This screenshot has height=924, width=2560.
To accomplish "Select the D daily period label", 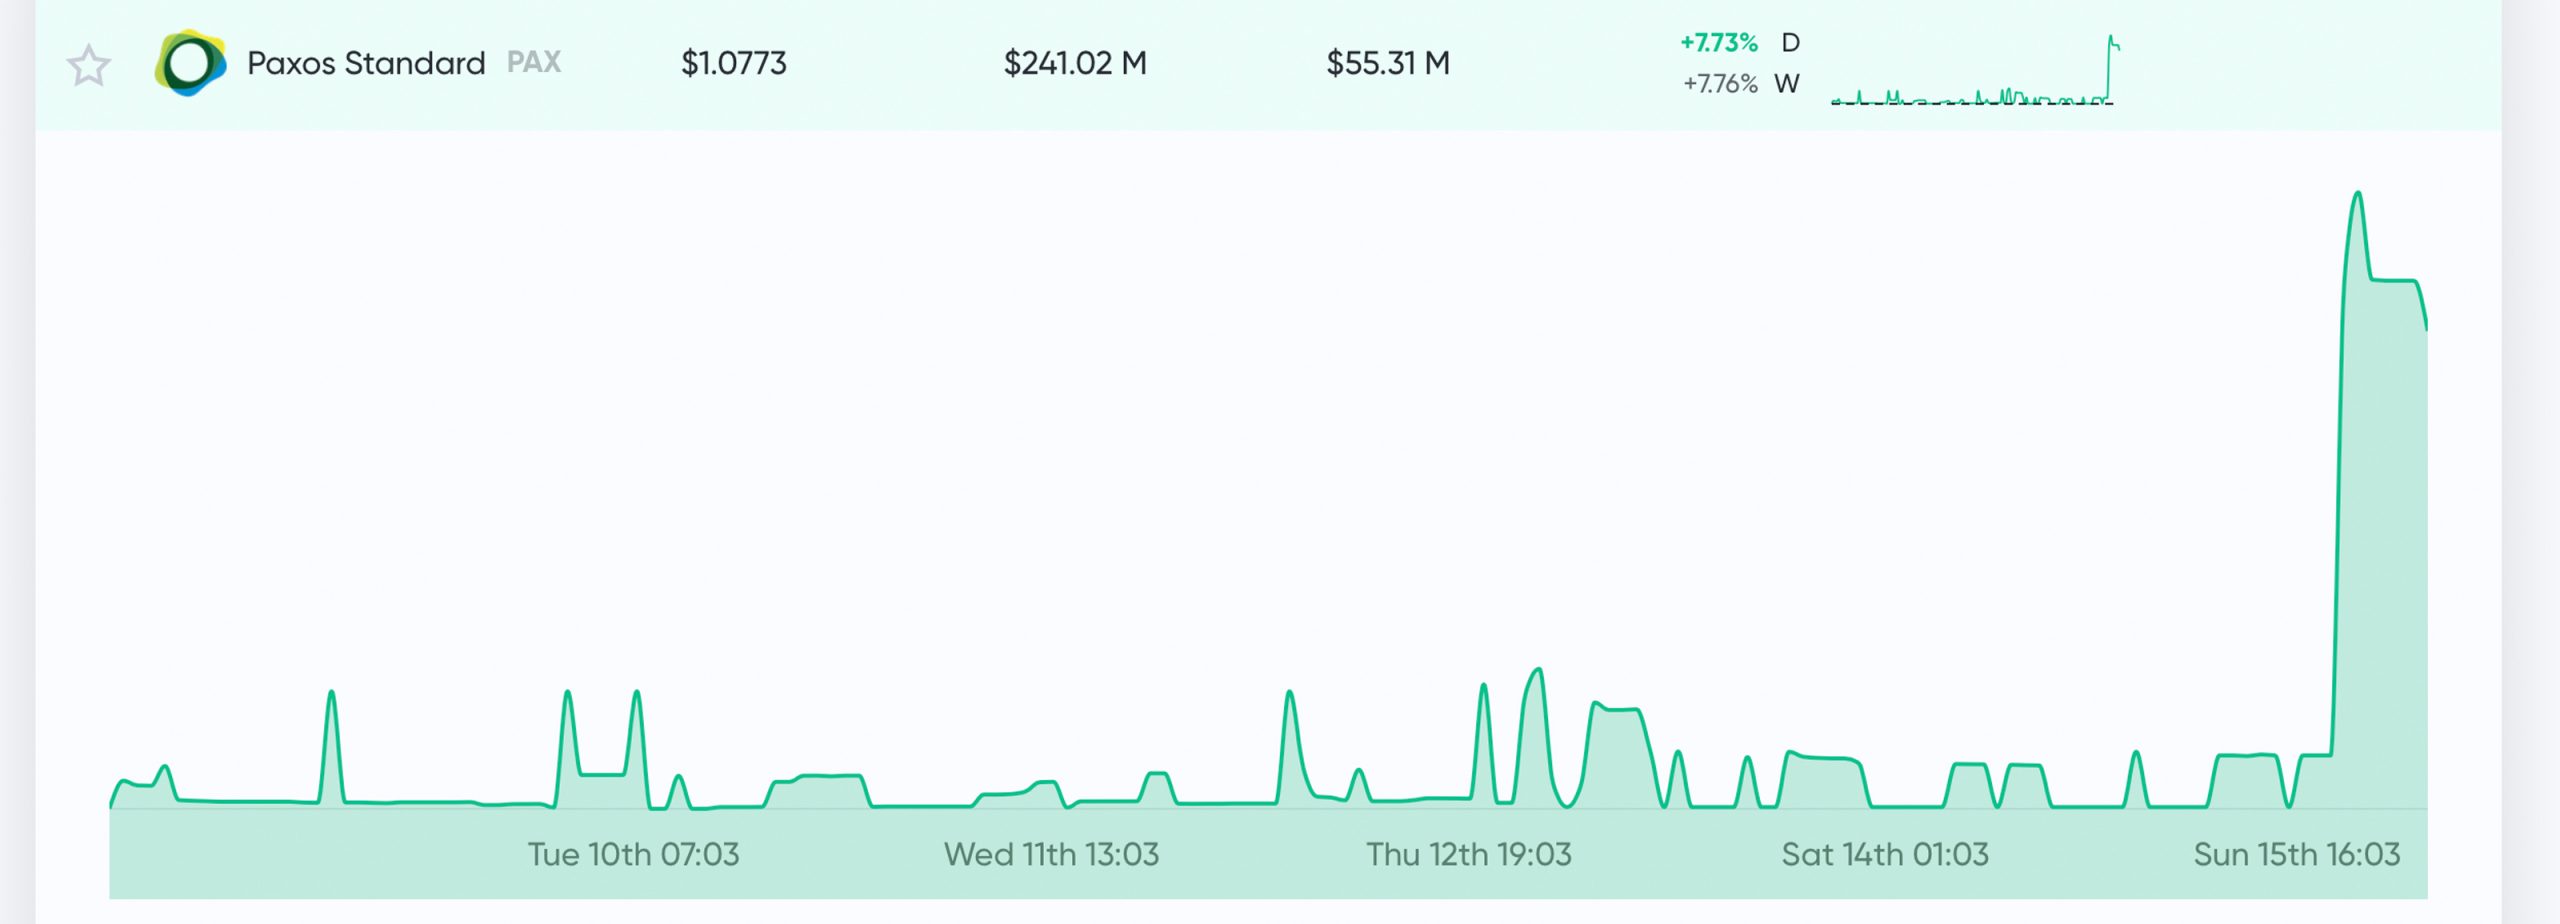I will pos(1791,43).
